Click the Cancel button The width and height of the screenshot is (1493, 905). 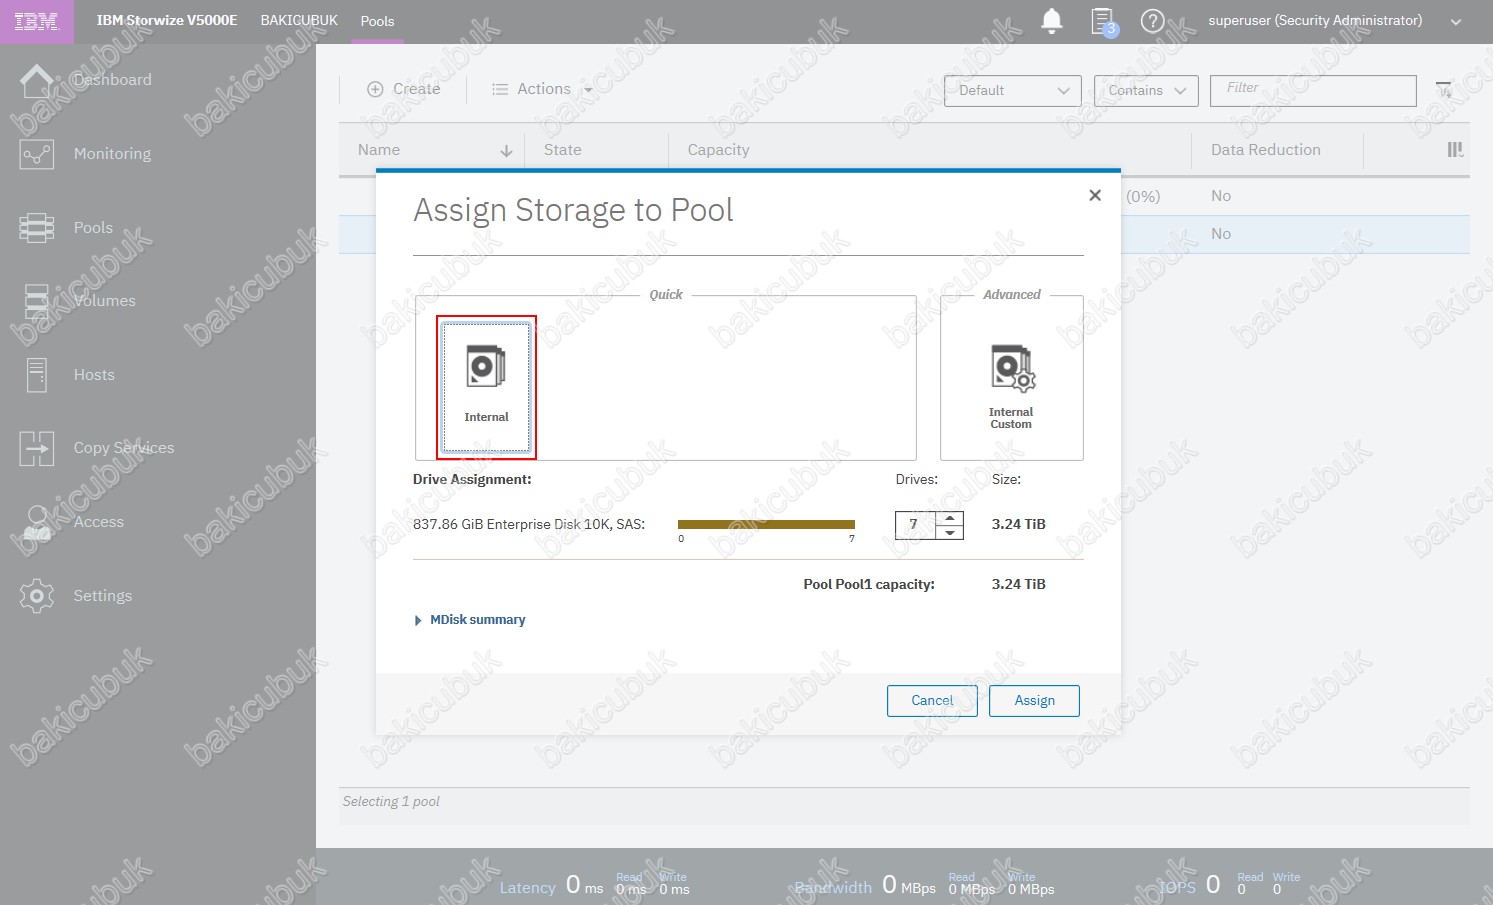tap(932, 701)
